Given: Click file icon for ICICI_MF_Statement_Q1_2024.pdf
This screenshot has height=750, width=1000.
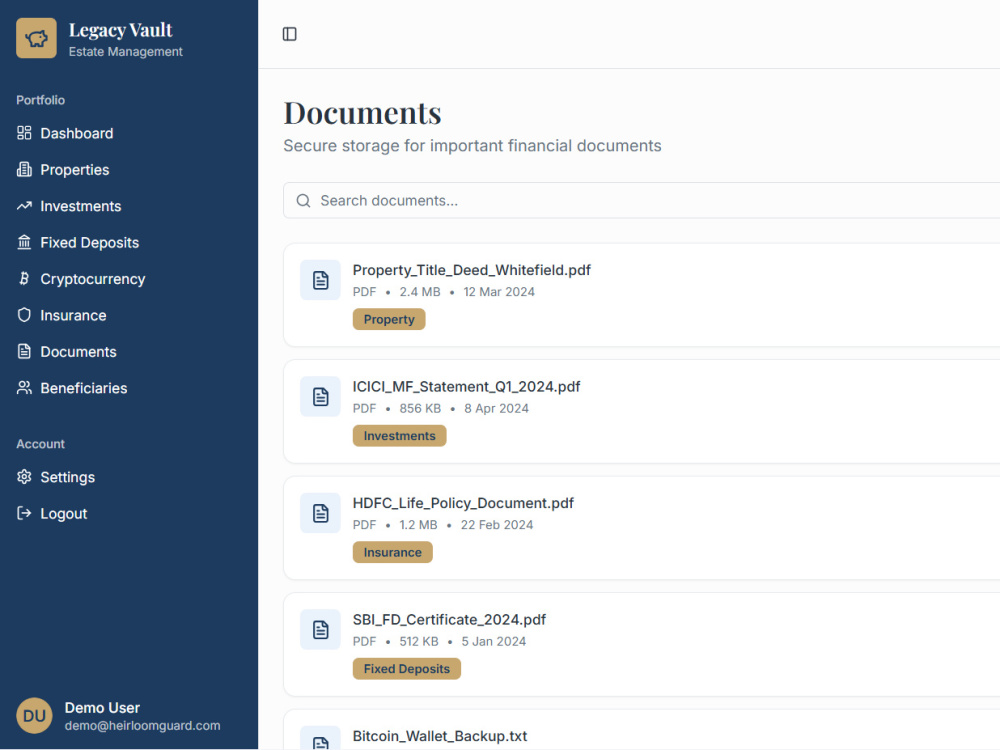Looking at the screenshot, I should 320,397.
